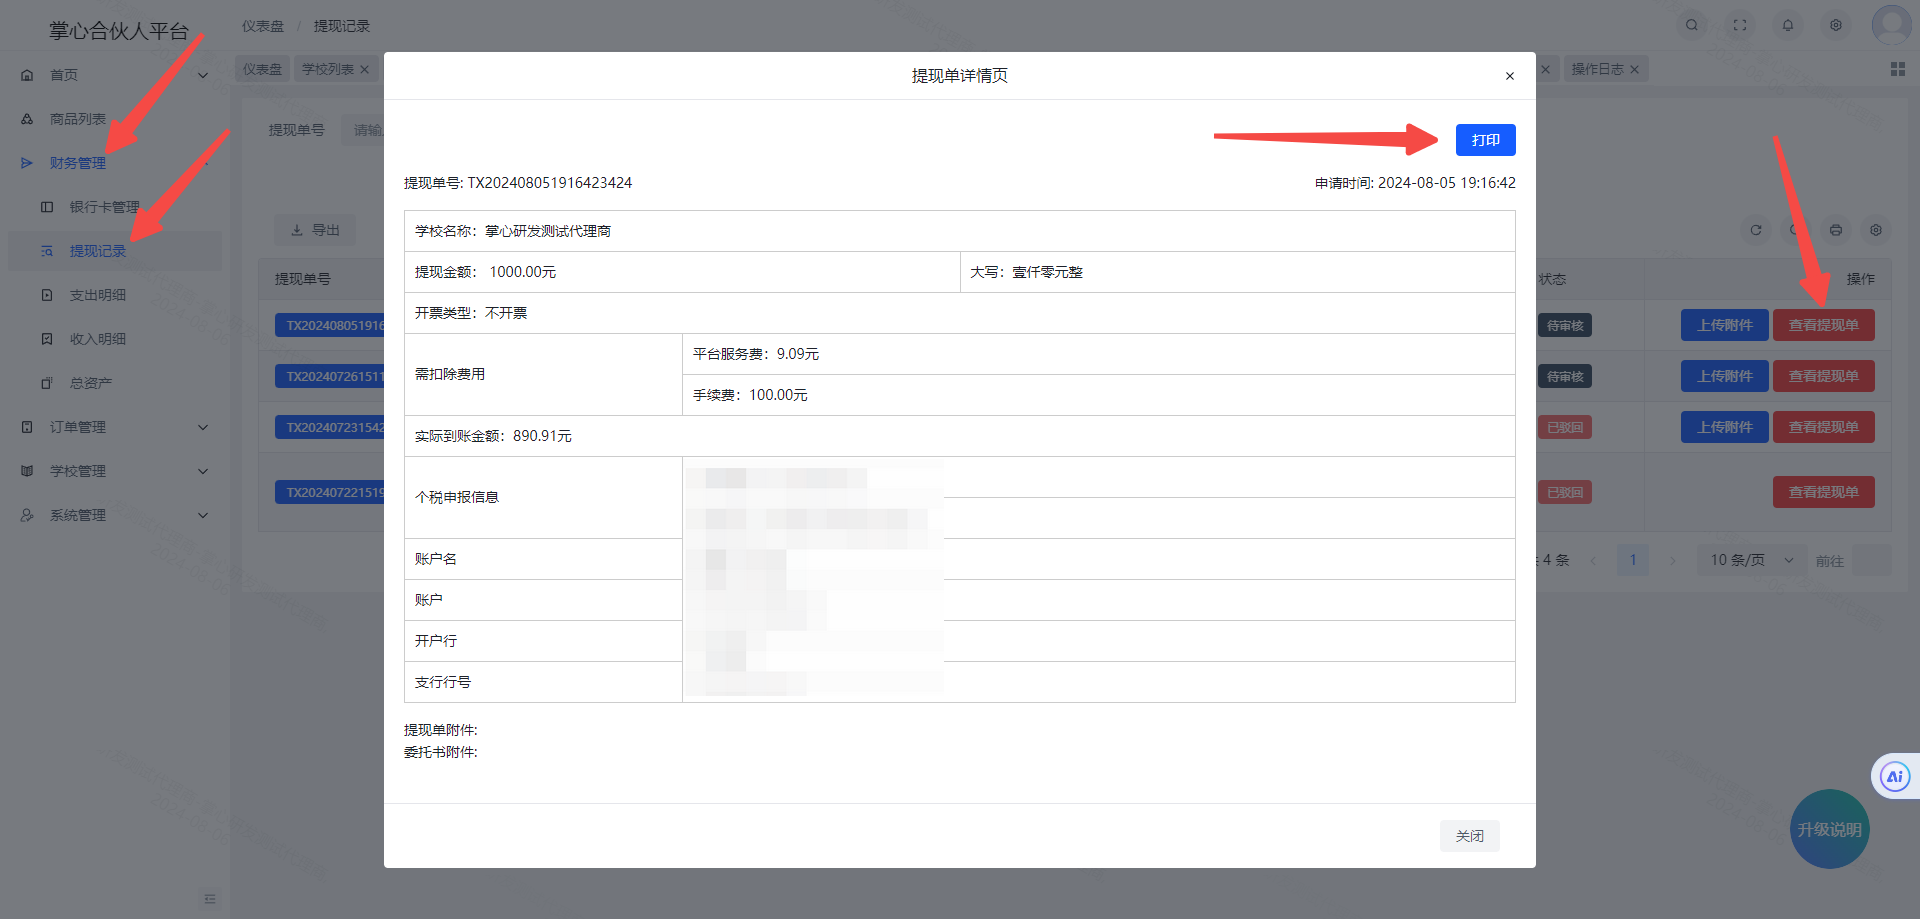Click the table print icon

point(1835,230)
